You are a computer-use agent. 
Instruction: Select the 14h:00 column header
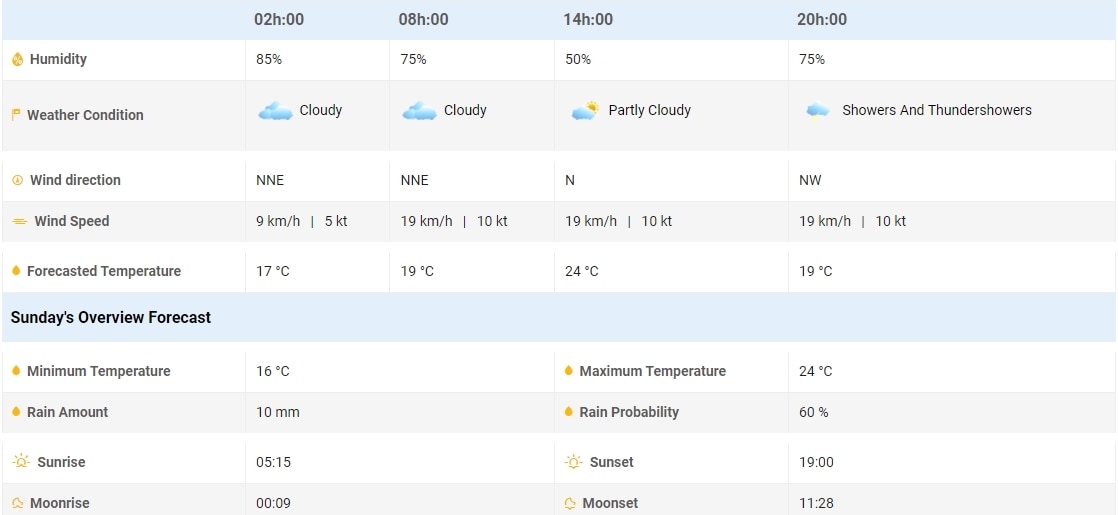[x=588, y=20]
